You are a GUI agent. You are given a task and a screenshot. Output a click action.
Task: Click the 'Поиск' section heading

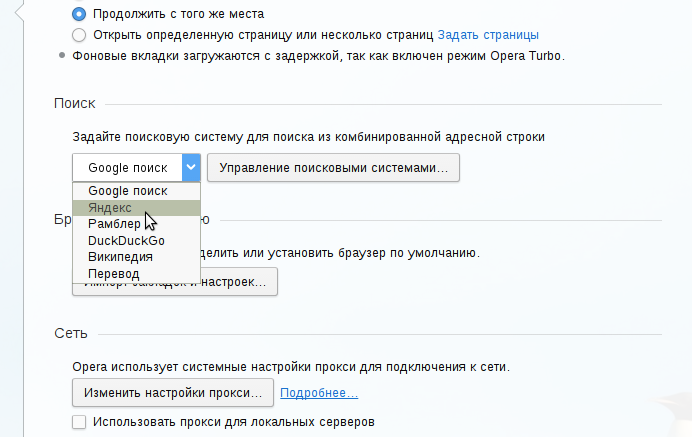[x=75, y=103]
